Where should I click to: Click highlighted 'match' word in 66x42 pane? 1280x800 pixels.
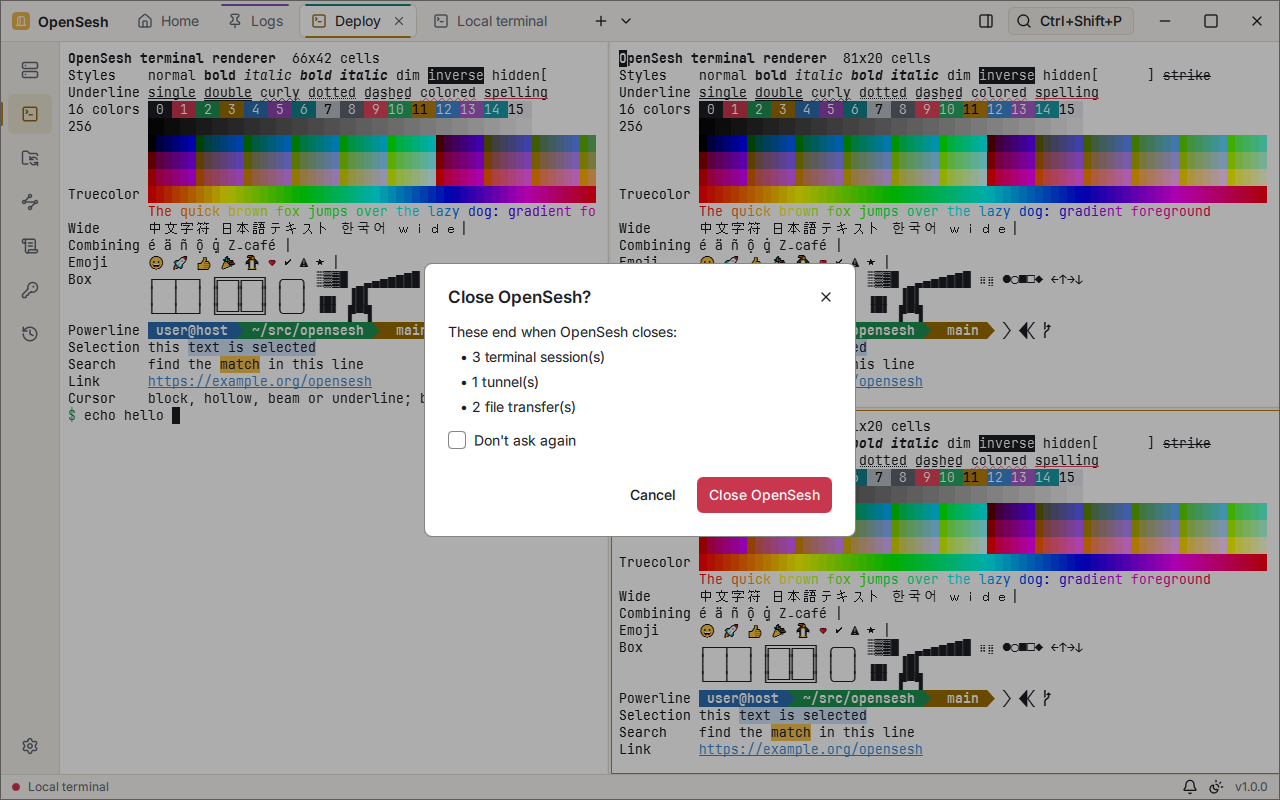click(240, 364)
